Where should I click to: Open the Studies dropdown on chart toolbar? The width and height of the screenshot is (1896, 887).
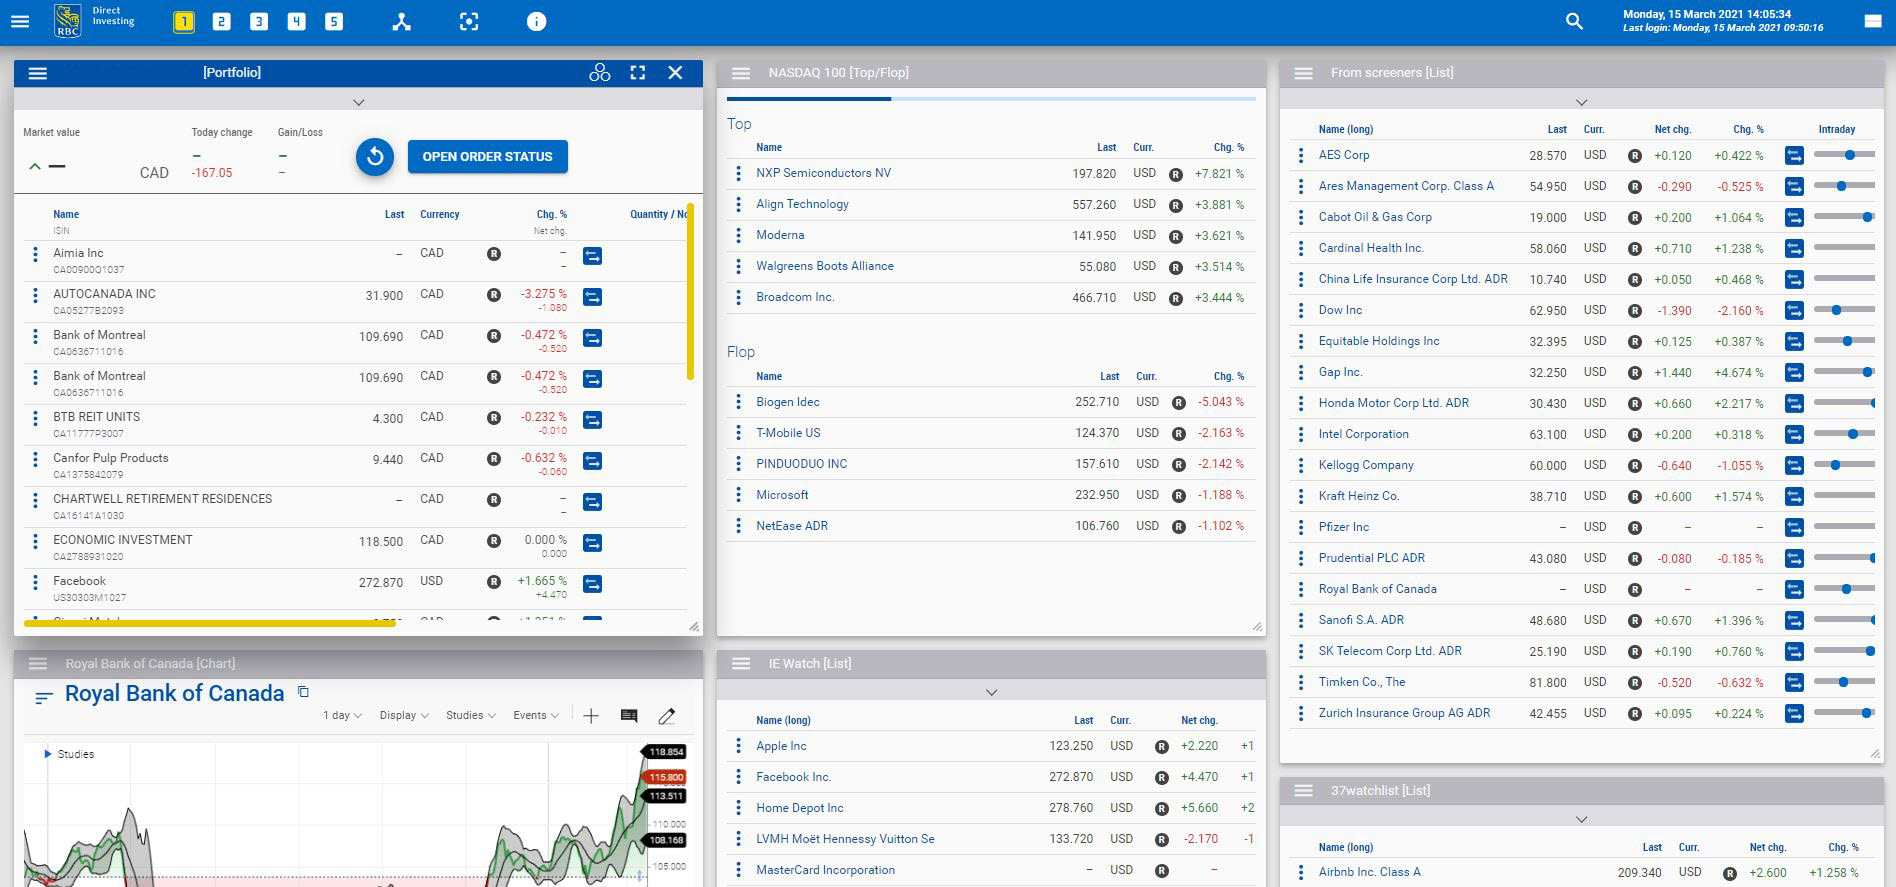click(x=470, y=716)
